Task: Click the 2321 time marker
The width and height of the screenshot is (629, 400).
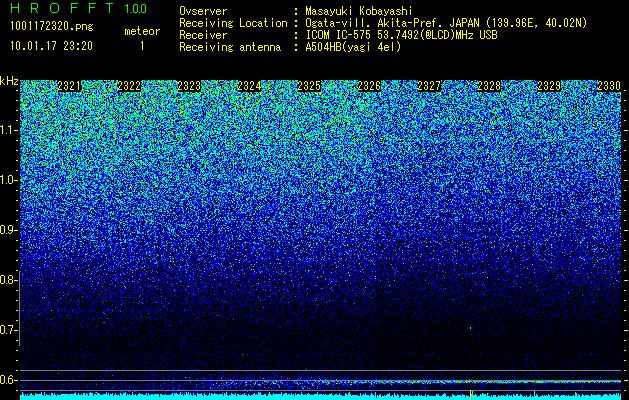Action: (x=69, y=86)
